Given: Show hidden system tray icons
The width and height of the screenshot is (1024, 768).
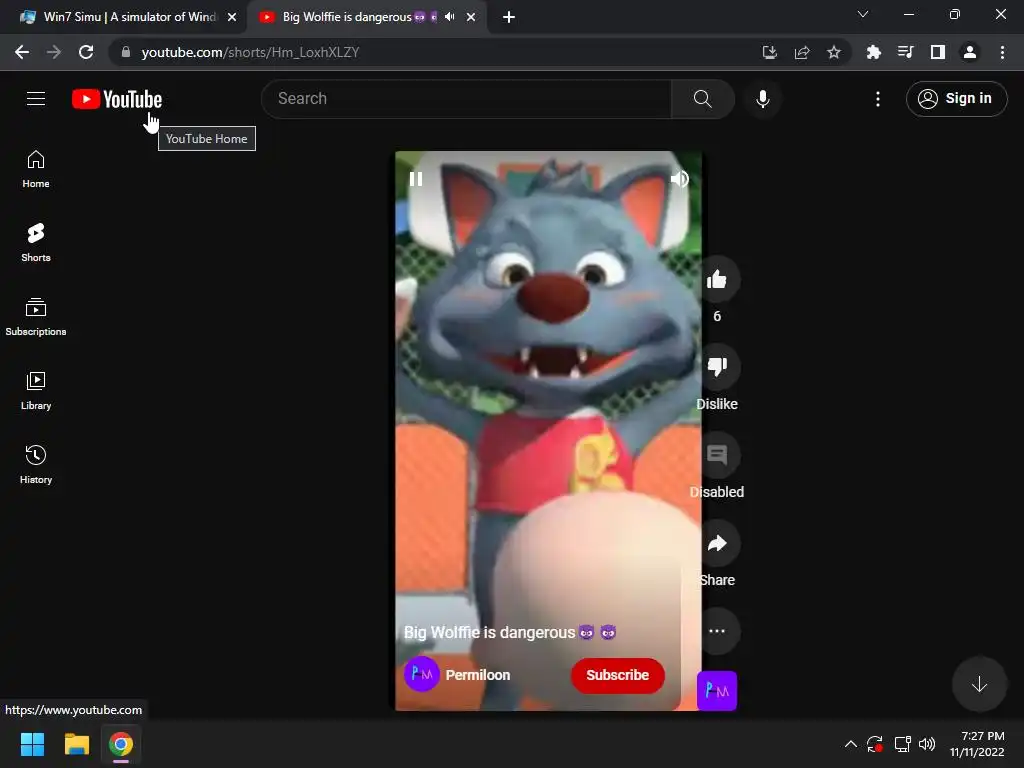Looking at the screenshot, I should tap(850, 744).
